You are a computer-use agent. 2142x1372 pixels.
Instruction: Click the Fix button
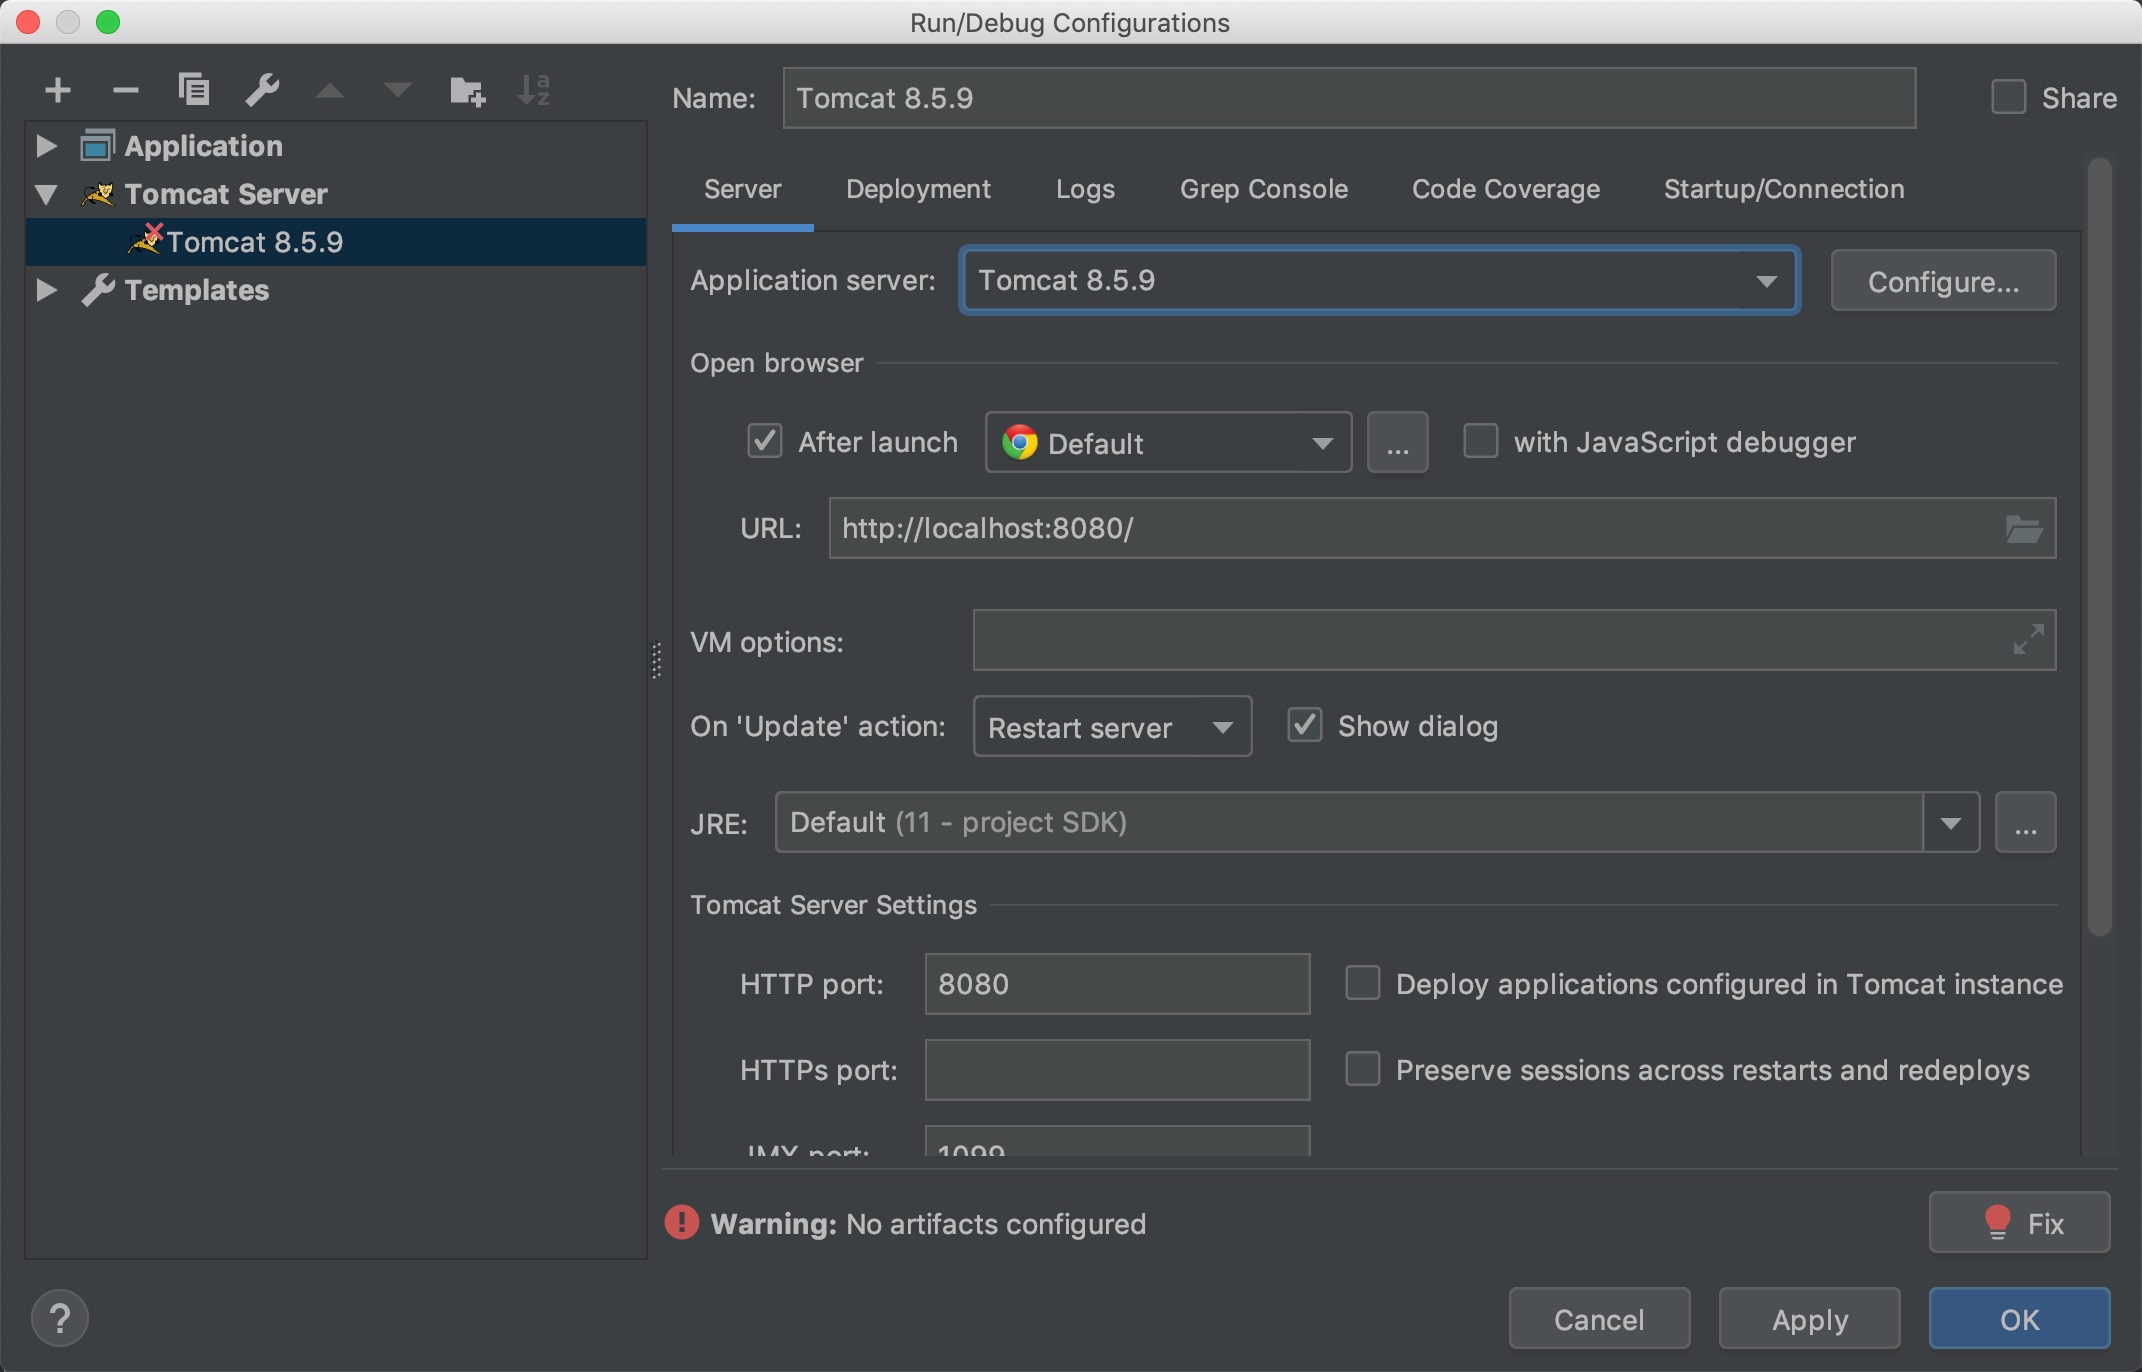pos(2020,1222)
